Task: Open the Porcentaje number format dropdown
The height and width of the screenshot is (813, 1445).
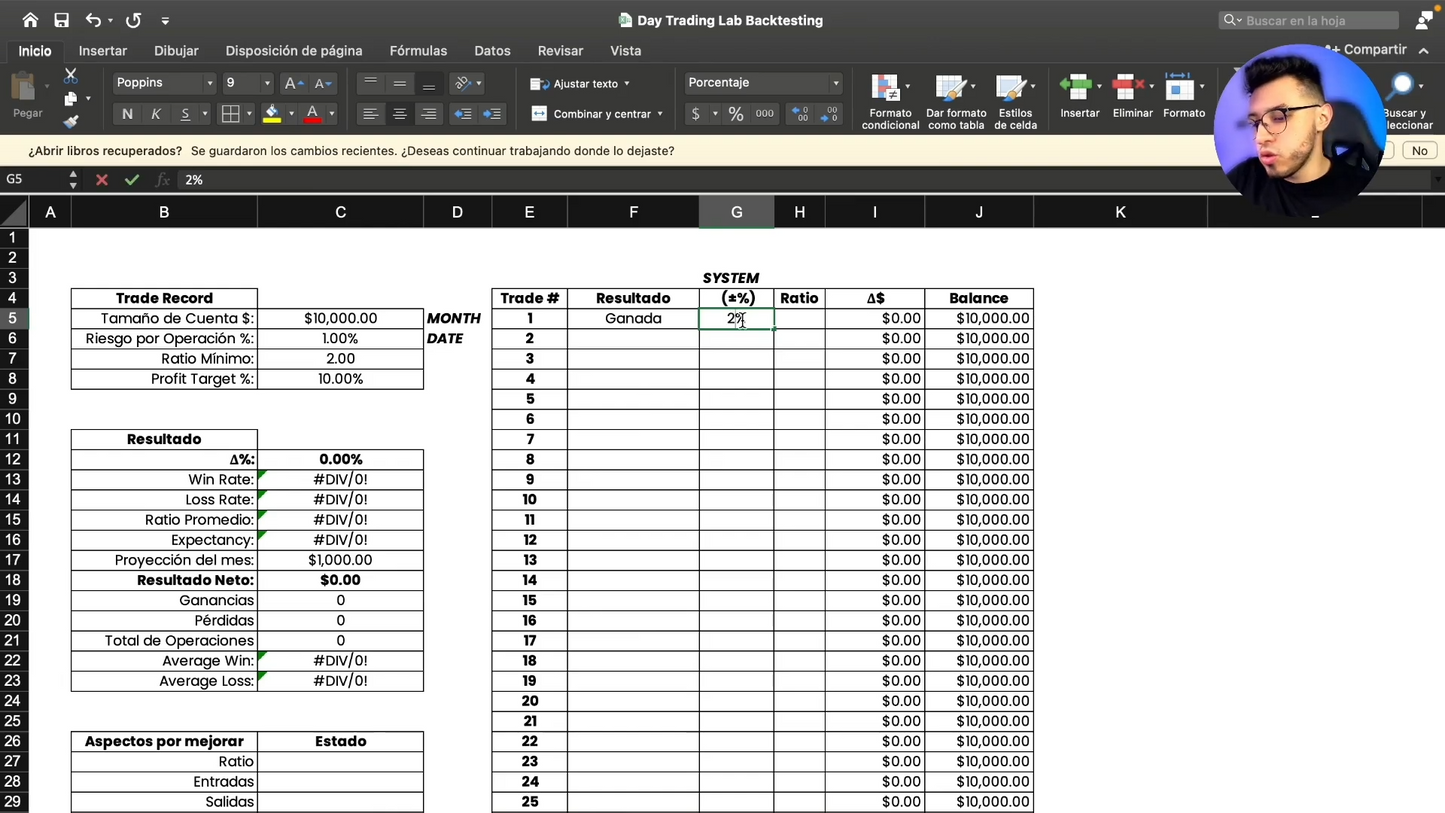Action: point(835,83)
